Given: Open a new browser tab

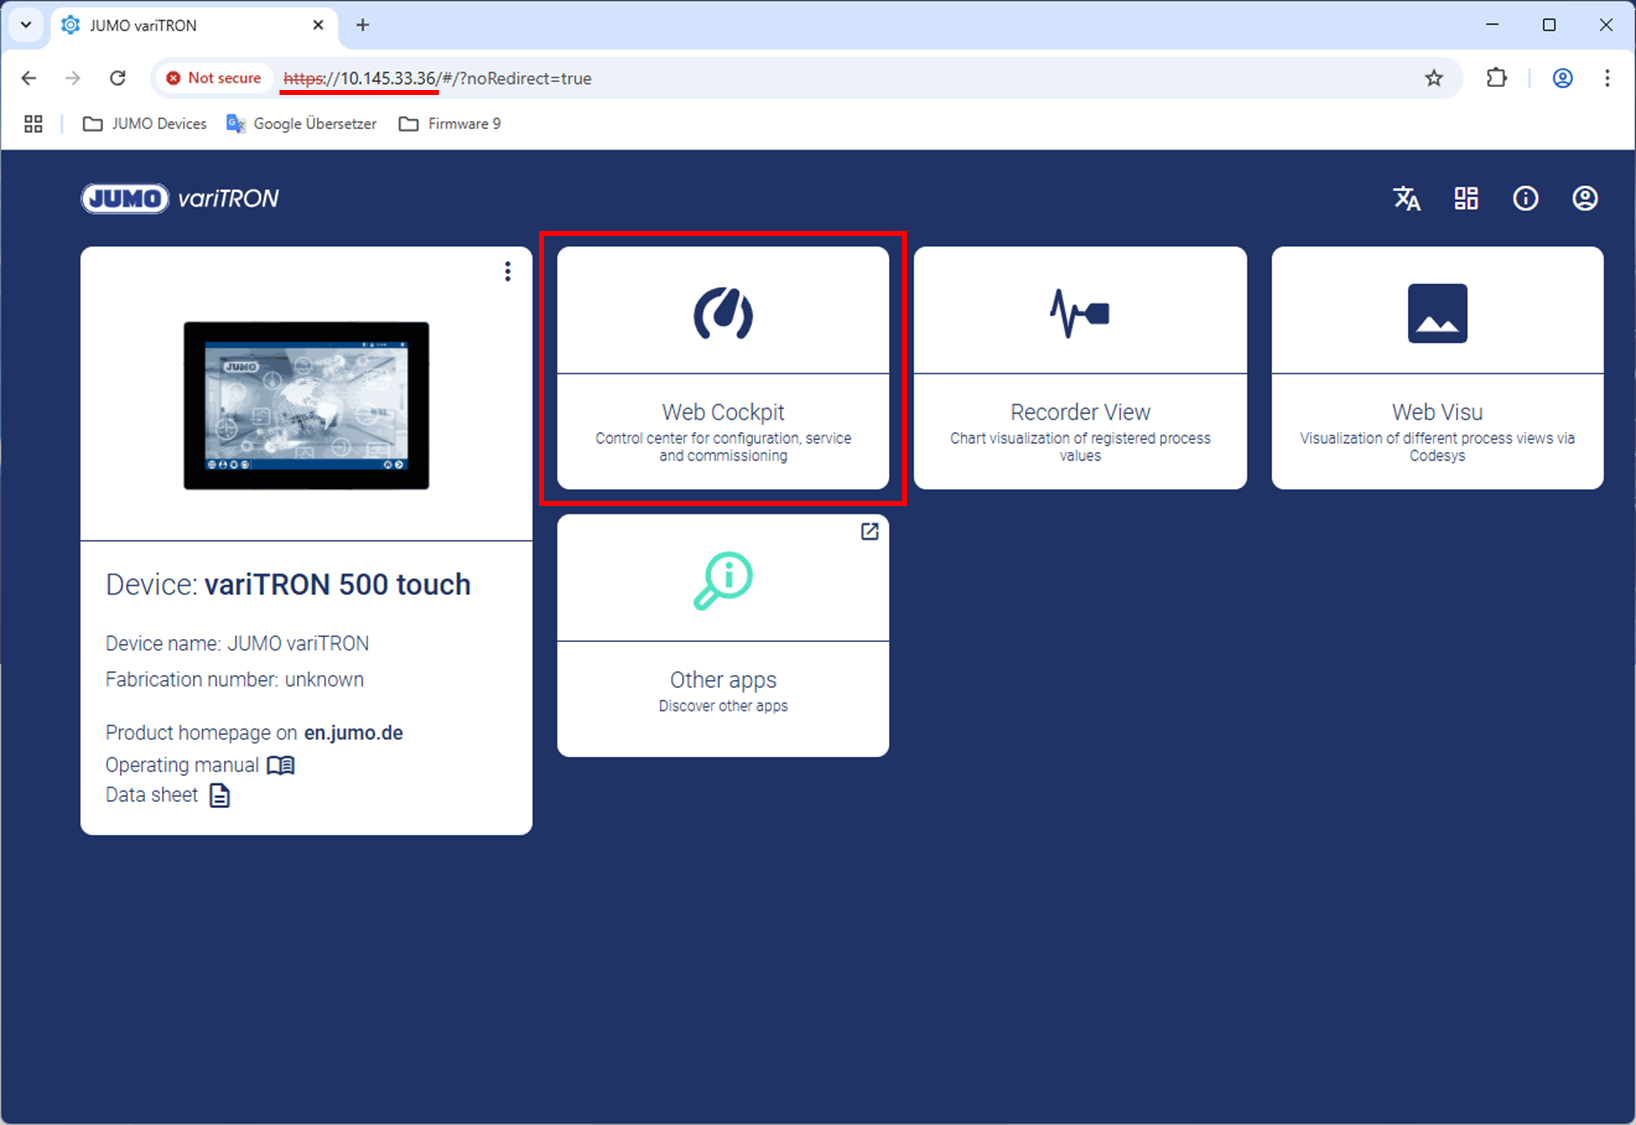Looking at the screenshot, I should click(363, 25).
